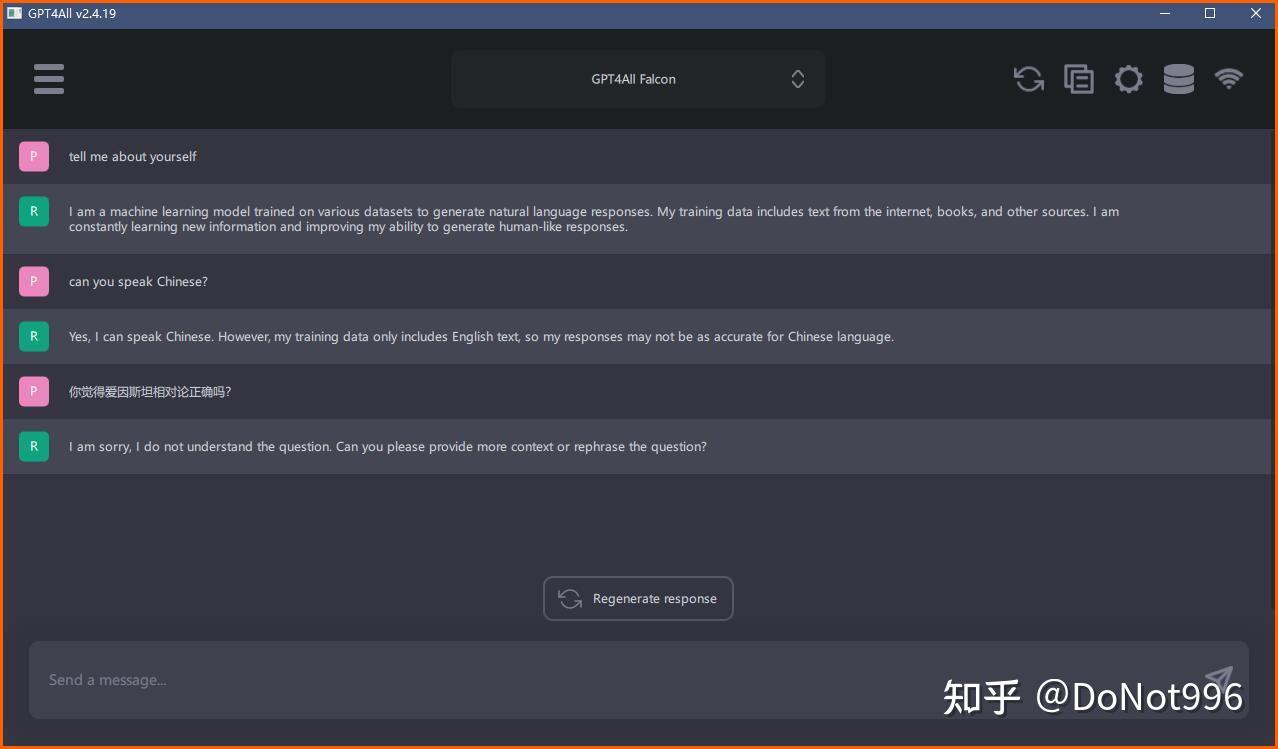Expand options via the hamburger menu
Image resolution: width=1278 pixels, height=749 pixels.
click(48, 79)
